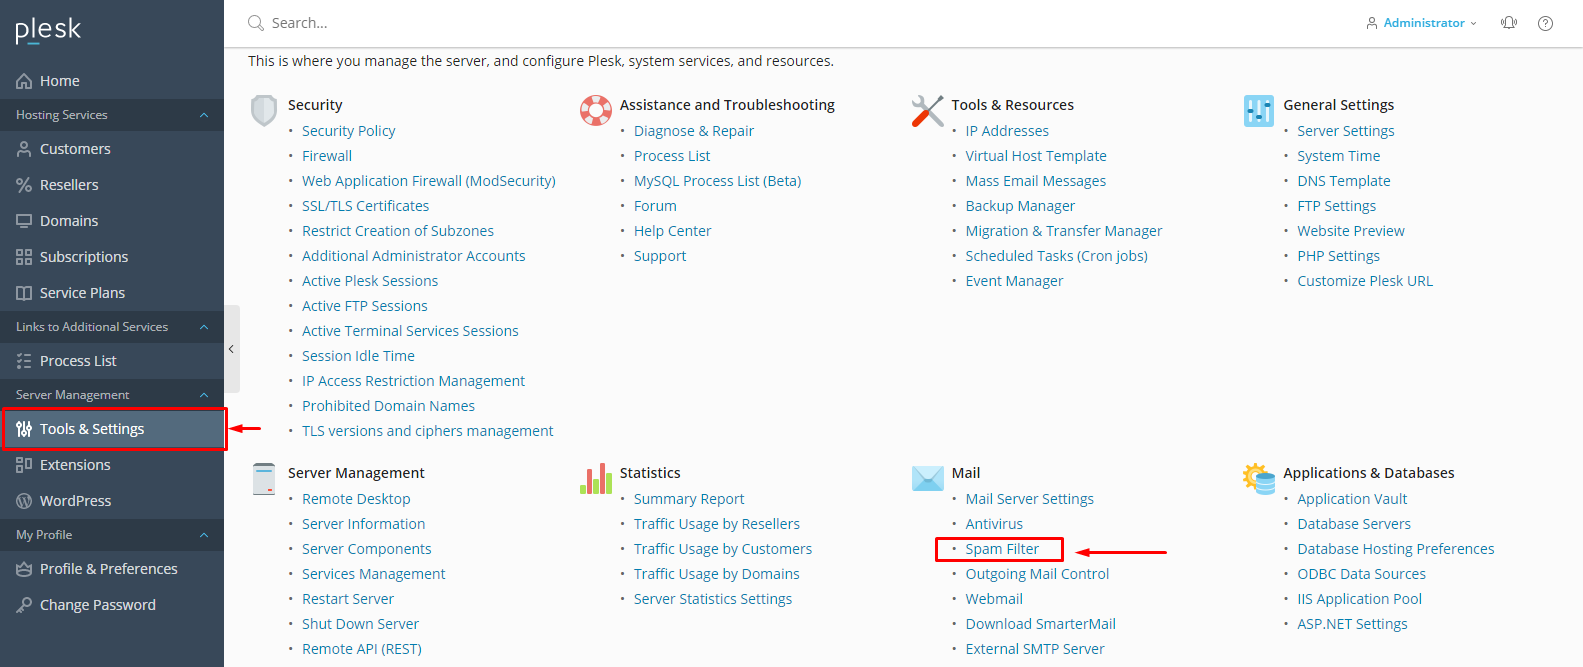Click the Assistance lifebuoy icon
The height and width of the screenshot is (667, 1583).
[596, 110]
